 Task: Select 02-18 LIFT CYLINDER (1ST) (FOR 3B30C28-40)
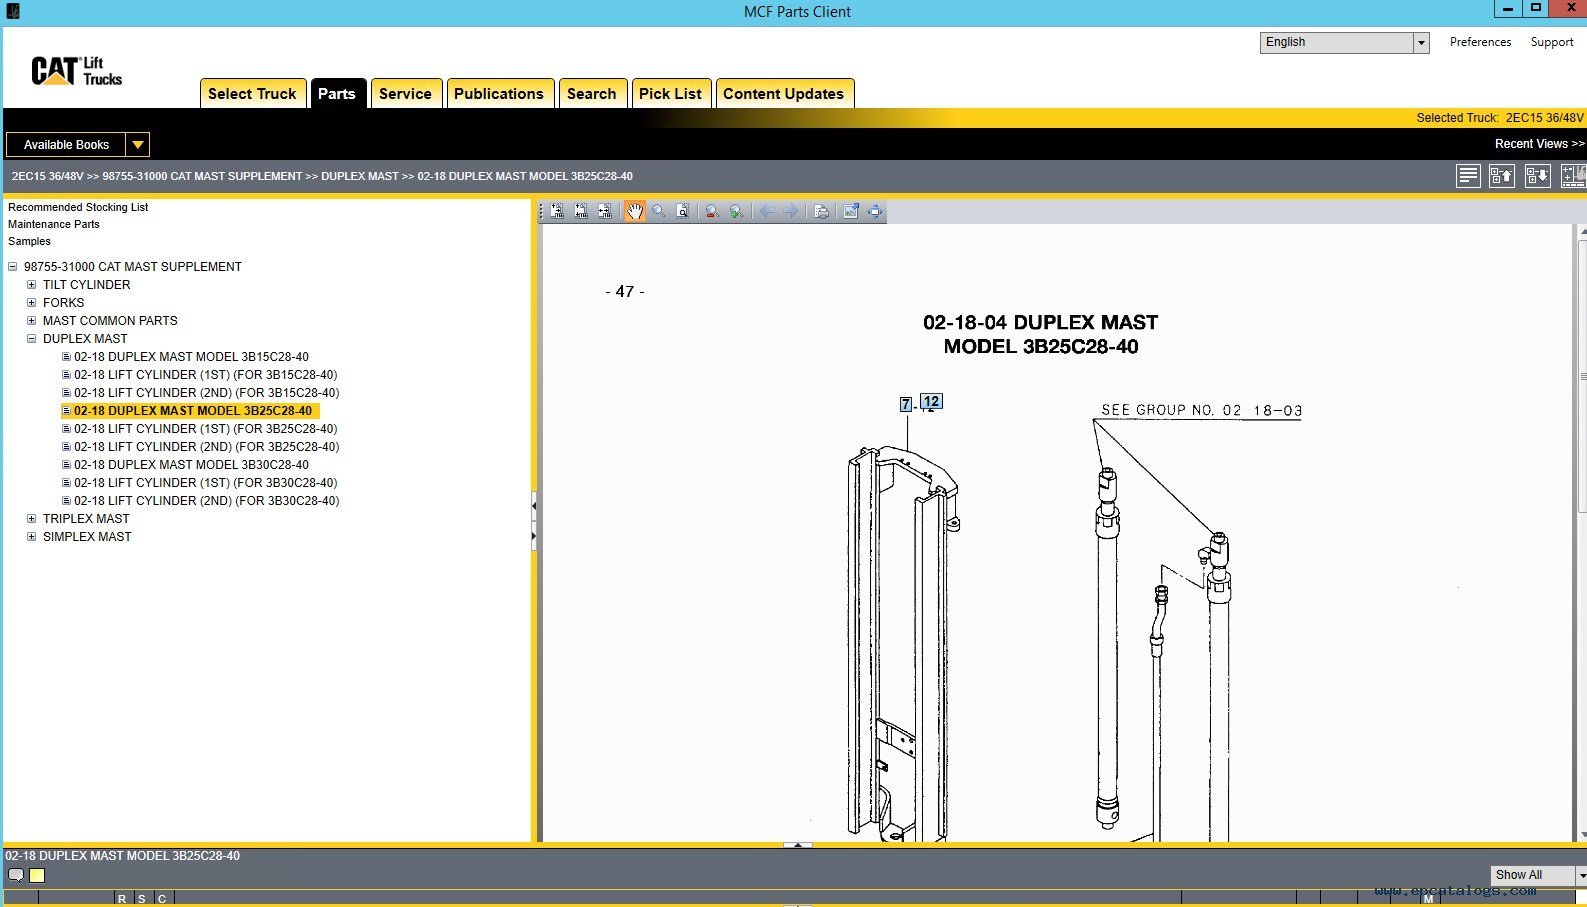click(x=206, y=483)
